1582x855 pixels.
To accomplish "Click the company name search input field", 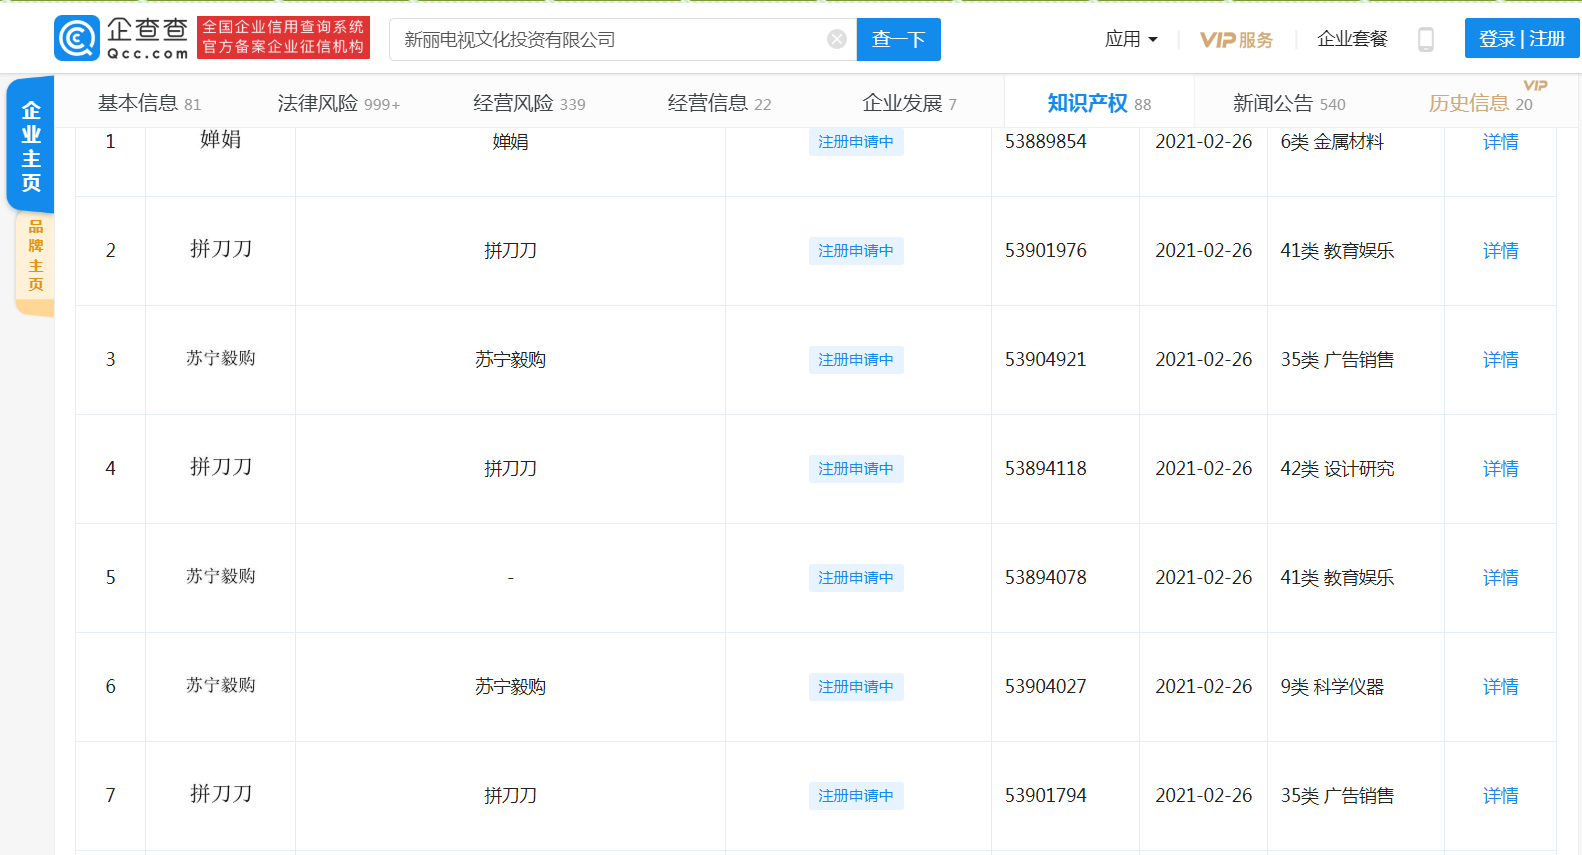I will pyautogui.click(x=610, y=39).
